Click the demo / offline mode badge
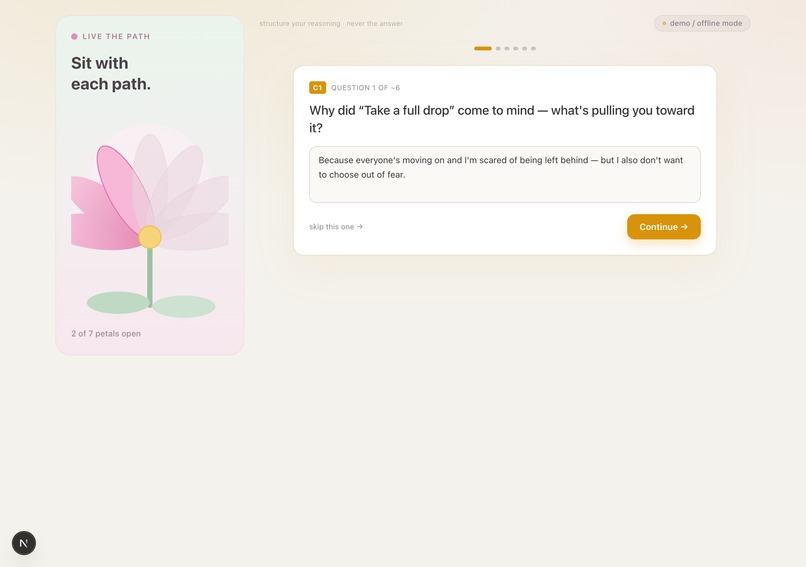 [x=702, y=23]
